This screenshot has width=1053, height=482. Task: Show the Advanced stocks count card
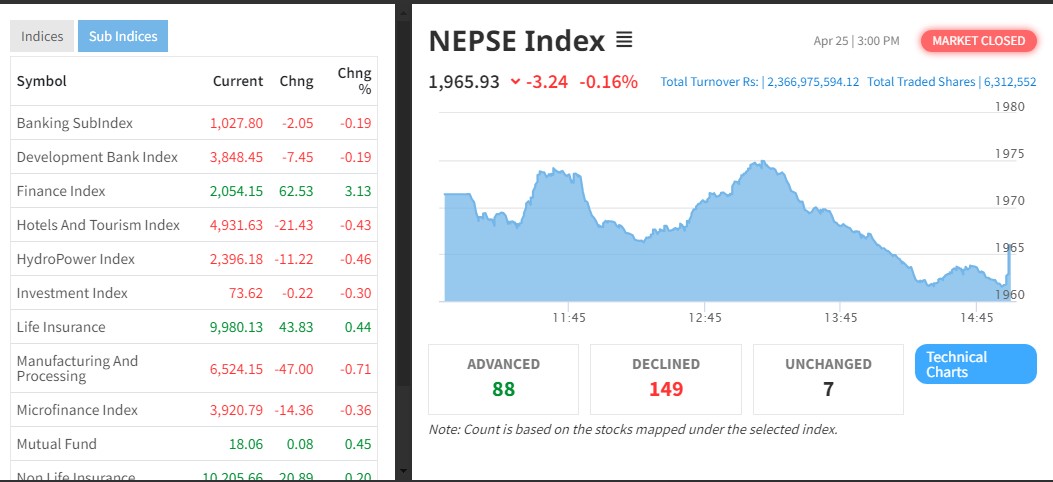tap(503, 379)
